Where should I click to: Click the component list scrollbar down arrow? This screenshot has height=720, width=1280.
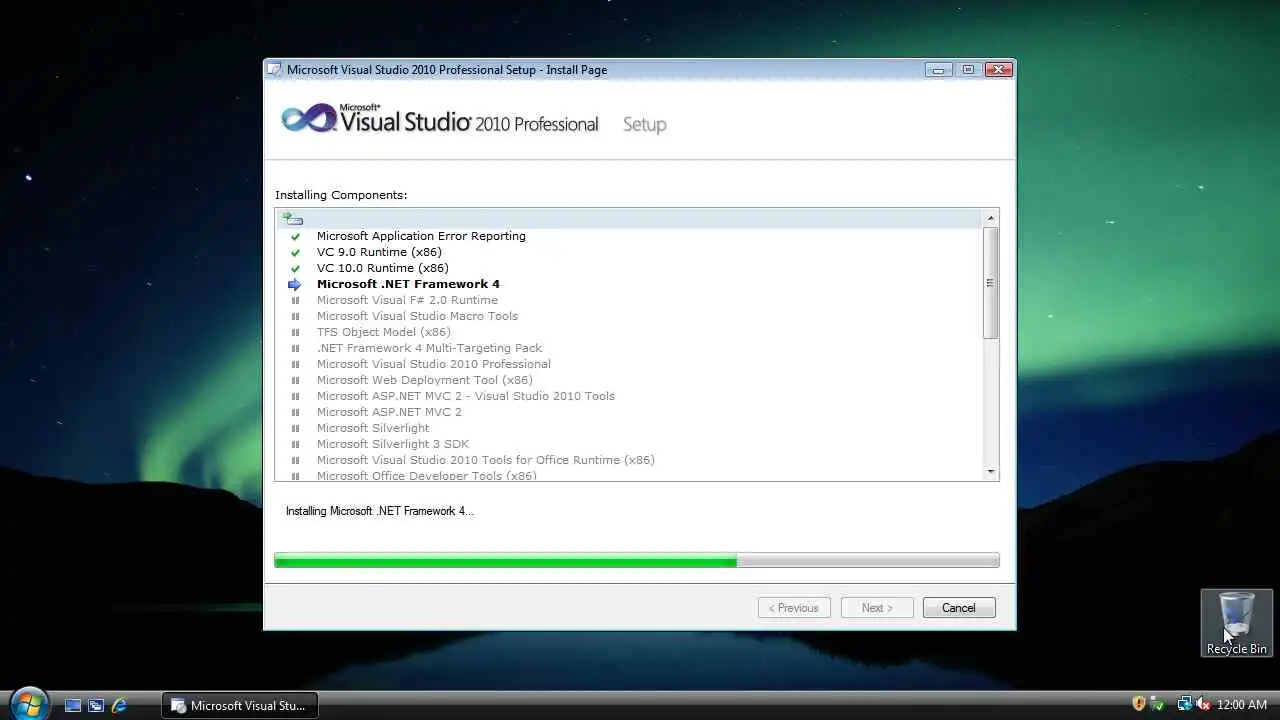pos(991,472)
